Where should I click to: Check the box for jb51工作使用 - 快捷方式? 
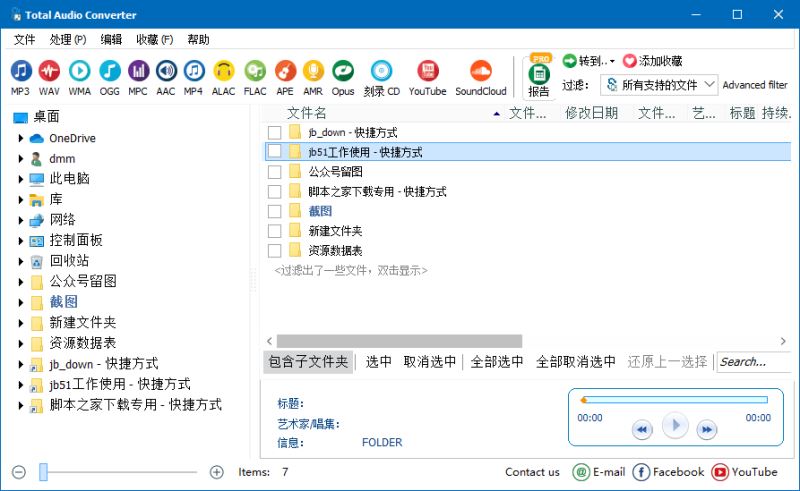click(274, 151)
